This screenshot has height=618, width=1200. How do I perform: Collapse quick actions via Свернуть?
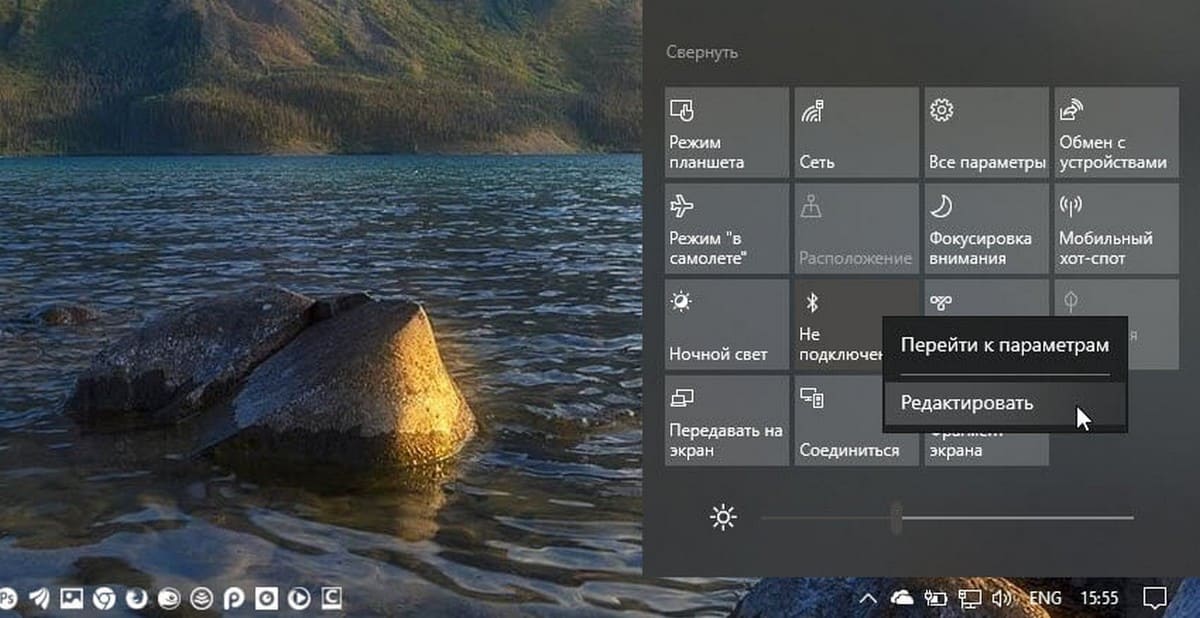[701, 52]
